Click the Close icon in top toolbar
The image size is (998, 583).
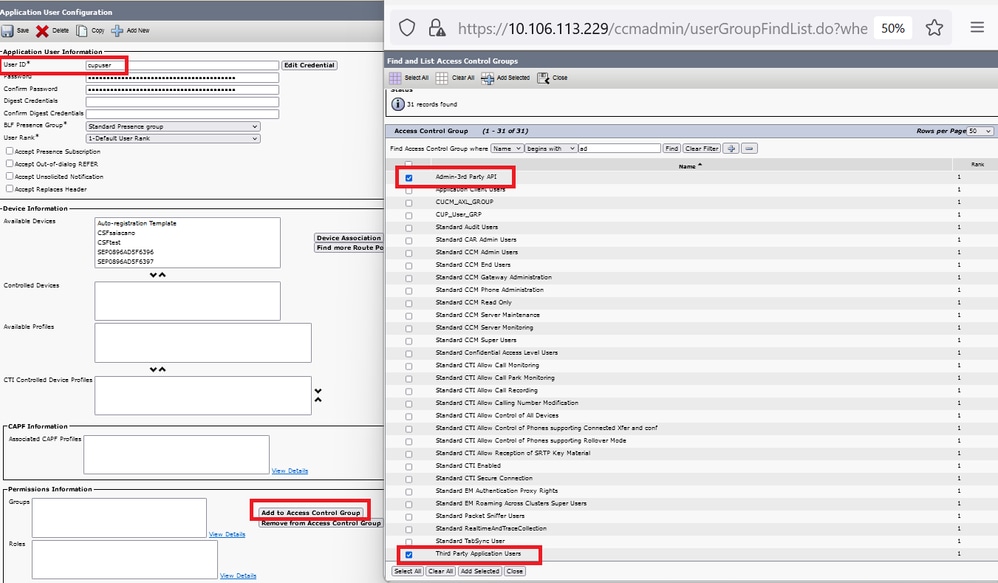pos(543,78)
